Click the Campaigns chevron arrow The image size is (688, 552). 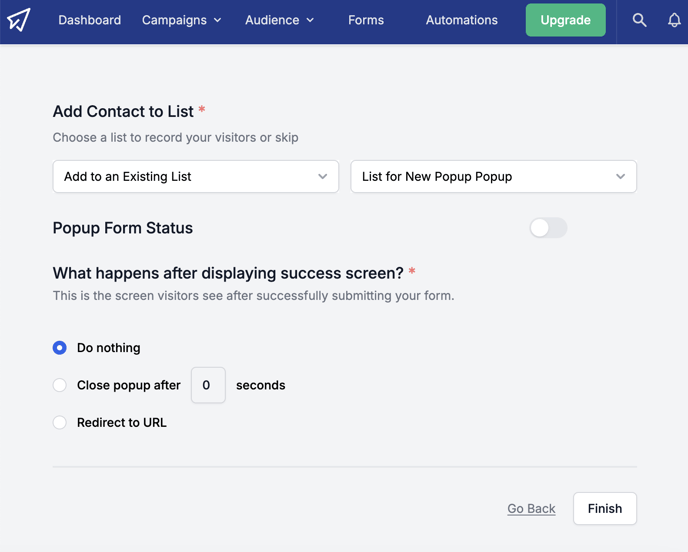[x=218, y=20]
